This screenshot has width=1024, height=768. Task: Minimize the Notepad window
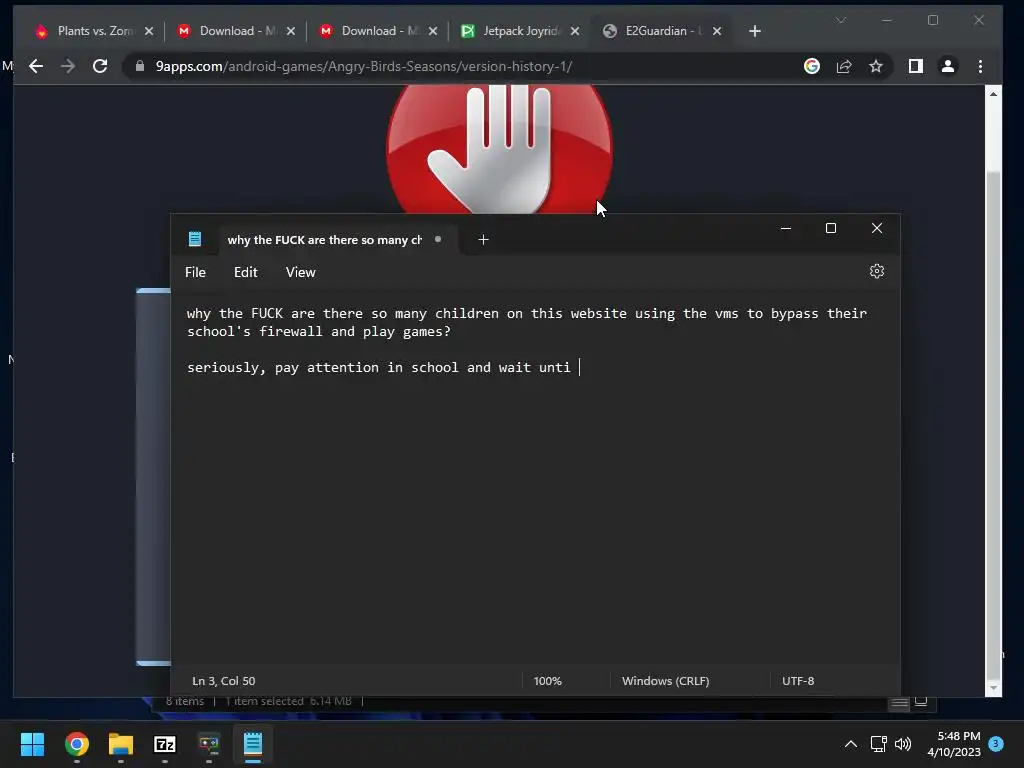coord(786,228)
